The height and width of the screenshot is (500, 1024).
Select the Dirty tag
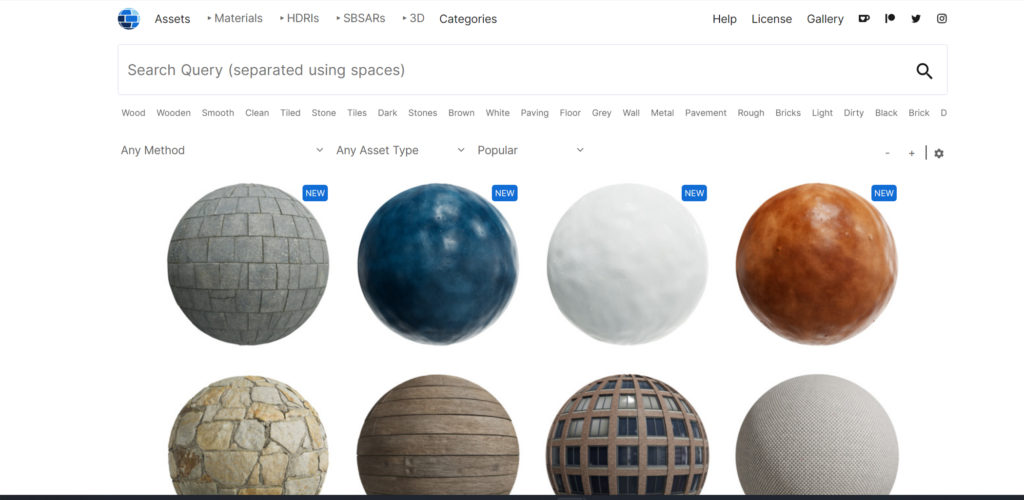[x=854, y=113]
